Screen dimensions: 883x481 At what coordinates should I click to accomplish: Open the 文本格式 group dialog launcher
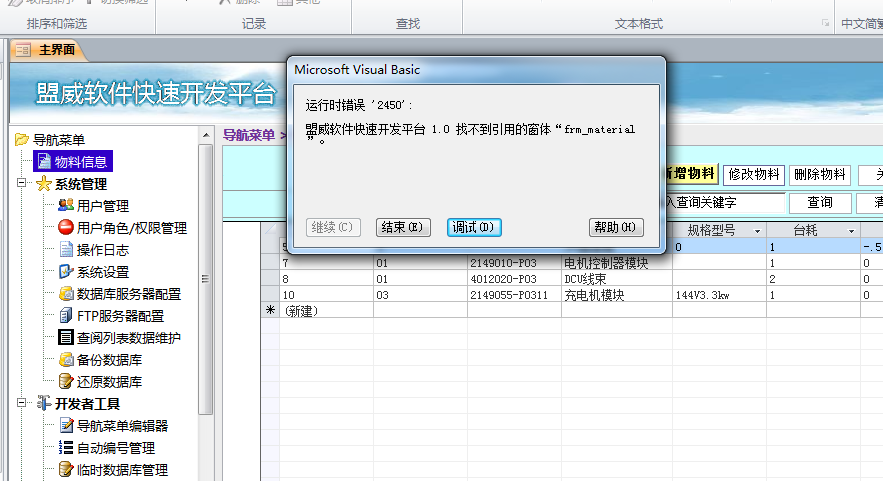[826, 23]
